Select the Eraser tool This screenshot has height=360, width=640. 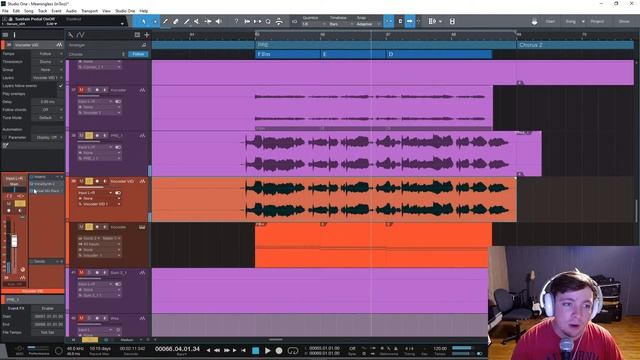click(x=176, y=21)
